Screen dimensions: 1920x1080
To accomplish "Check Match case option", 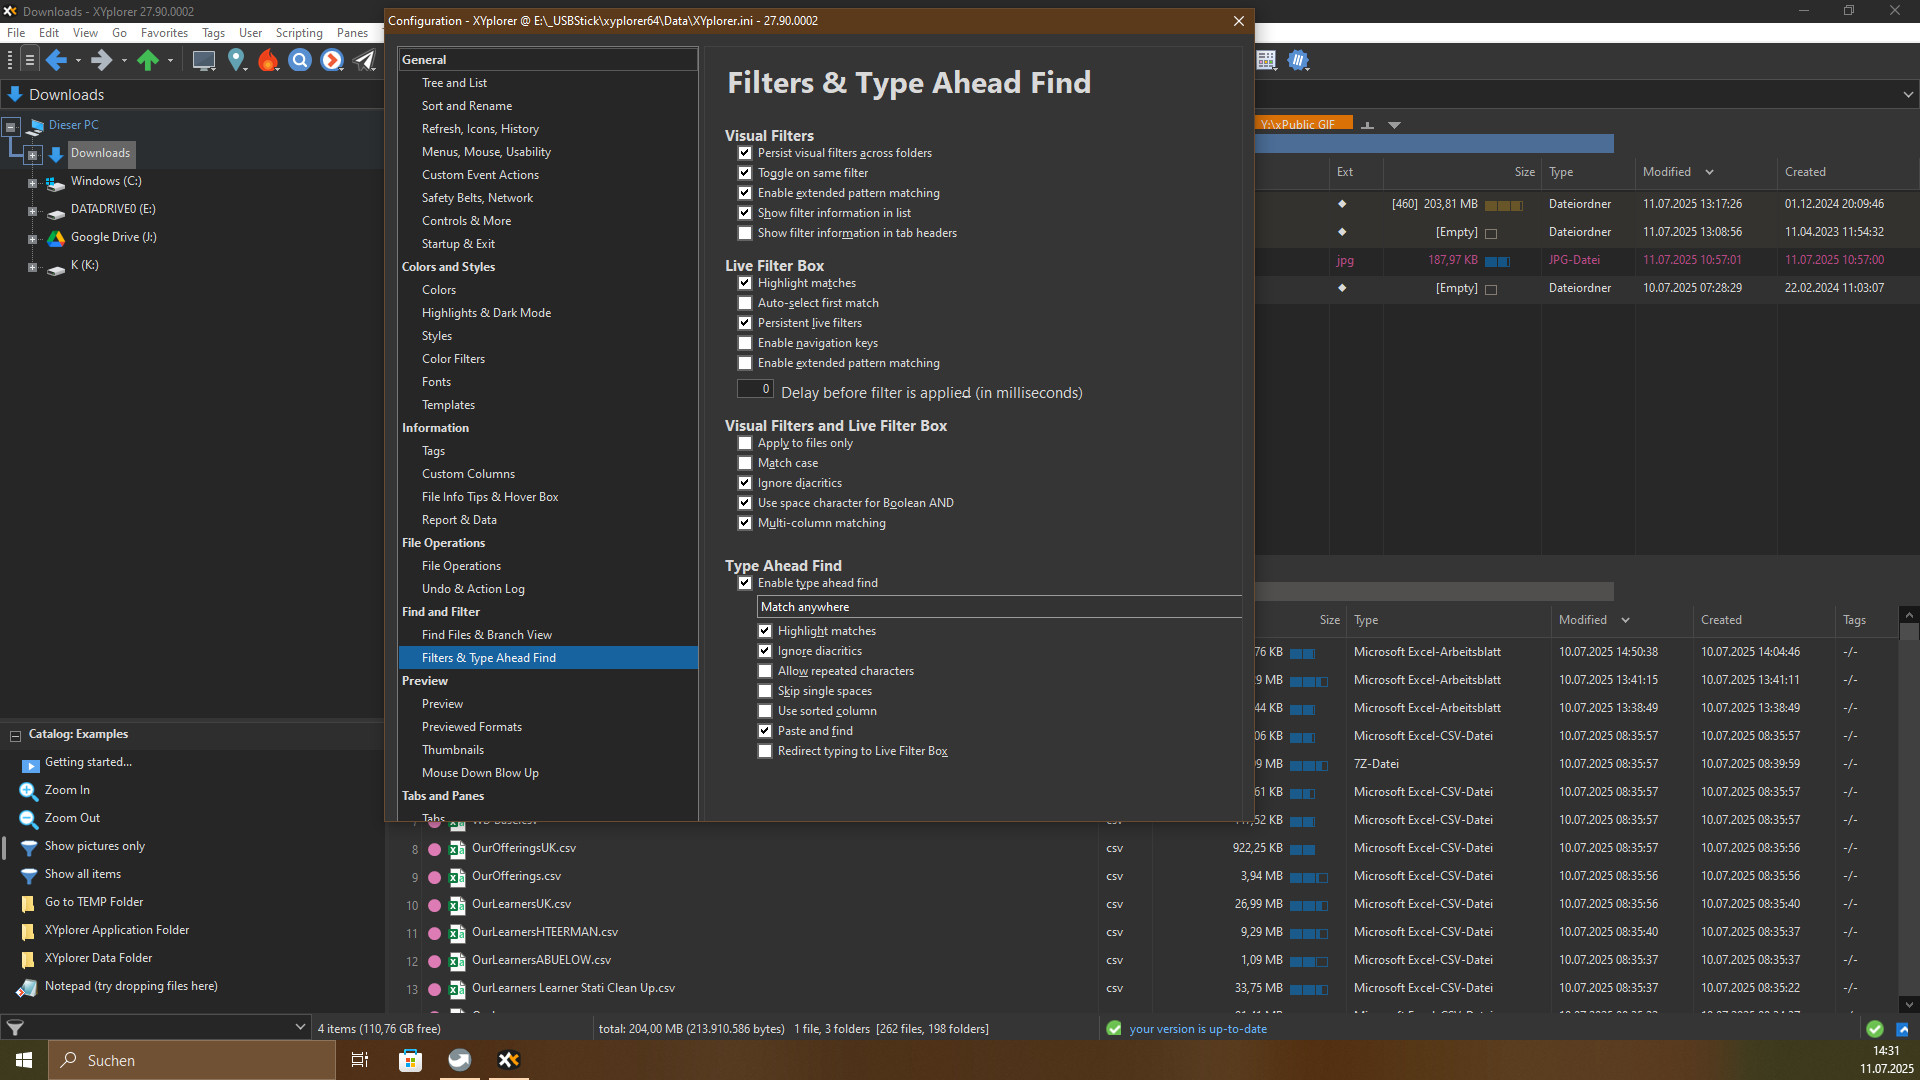I will pyautogui.click(x=745, y=463).
